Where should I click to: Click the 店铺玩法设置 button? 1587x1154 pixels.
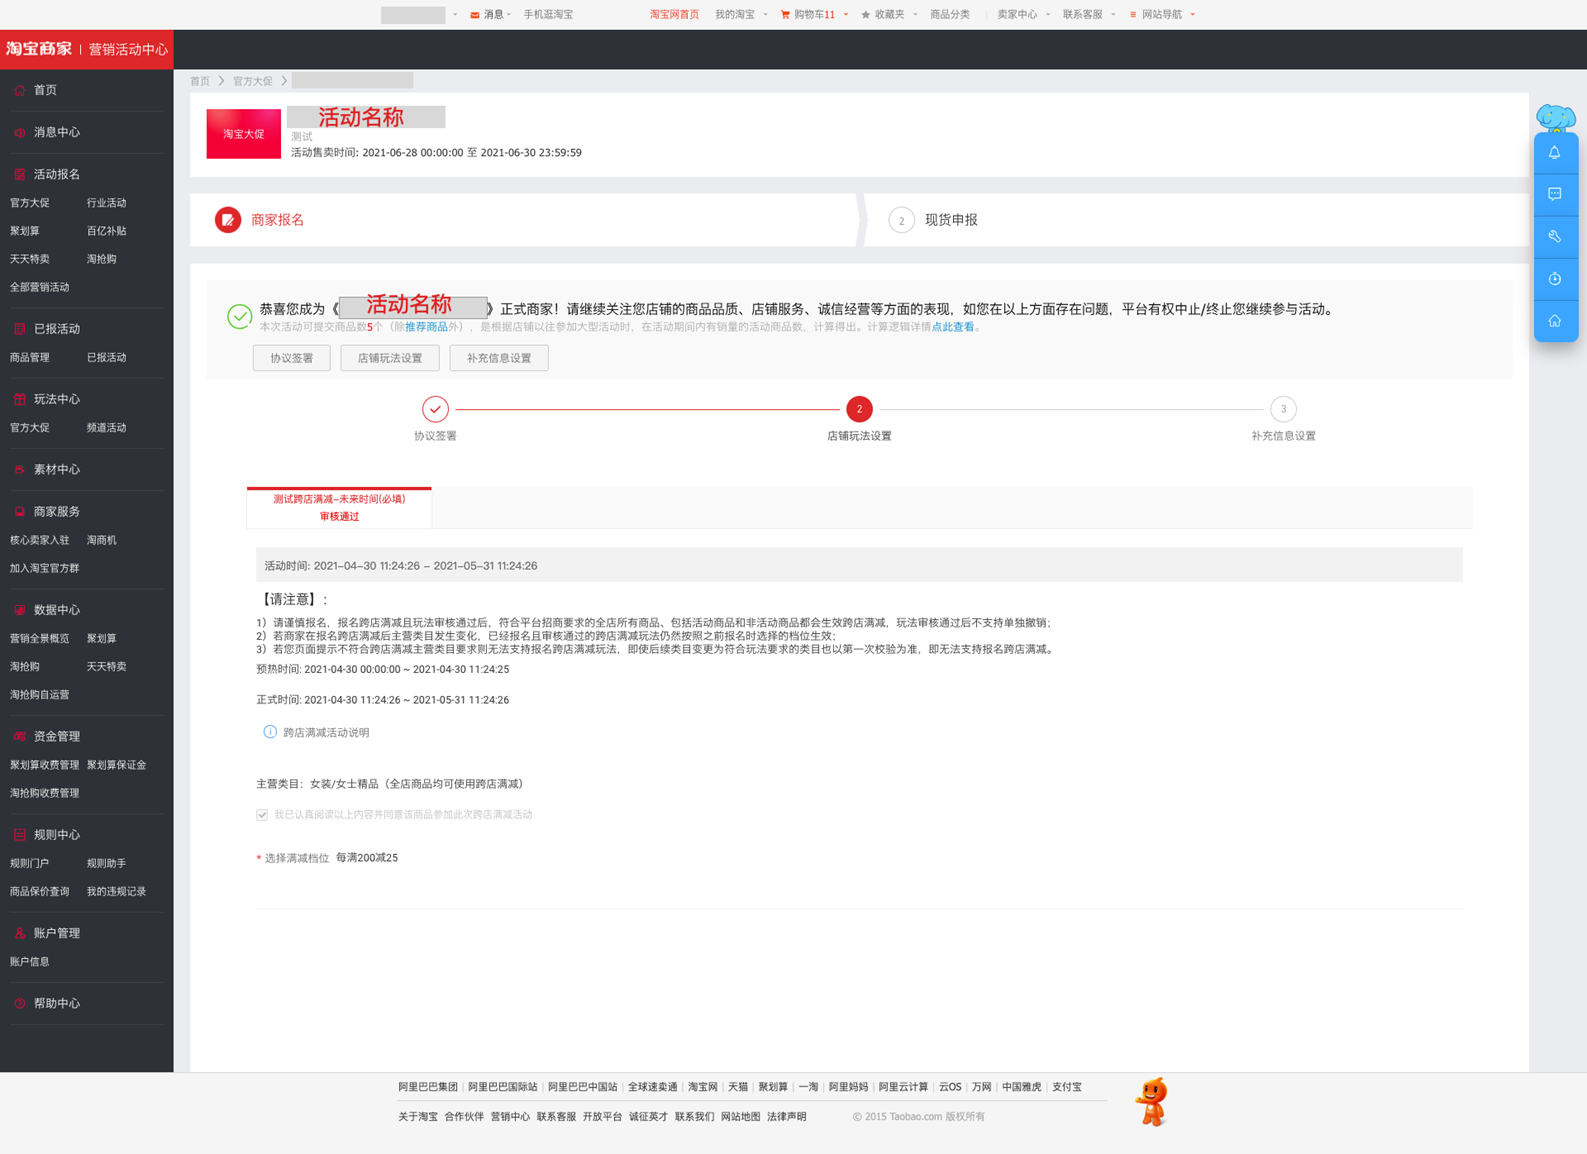390,358
